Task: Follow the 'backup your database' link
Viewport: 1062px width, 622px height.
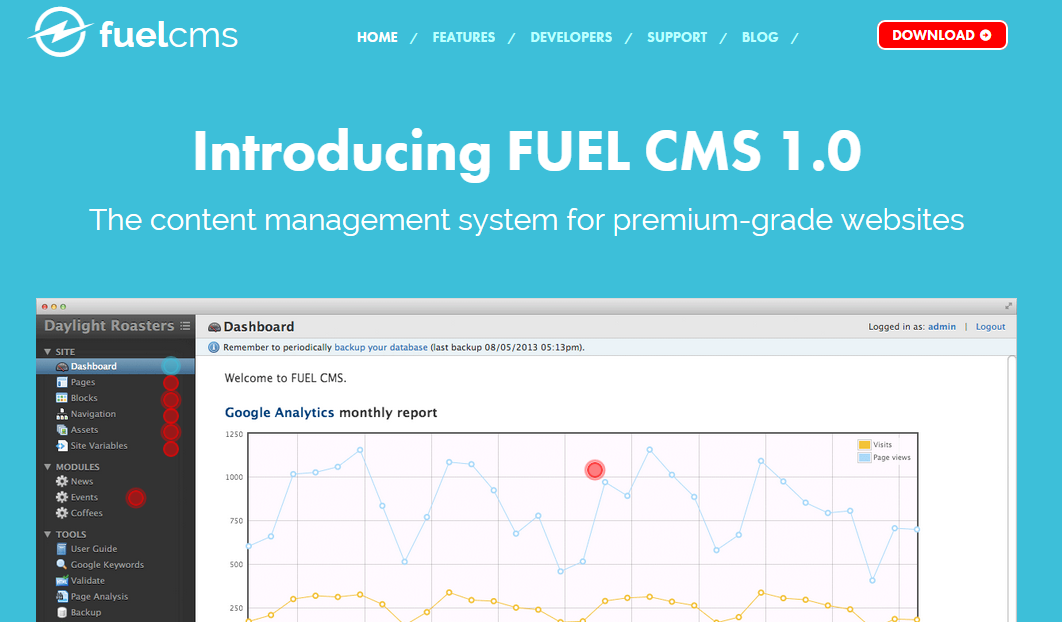Action: coord(381,348)
